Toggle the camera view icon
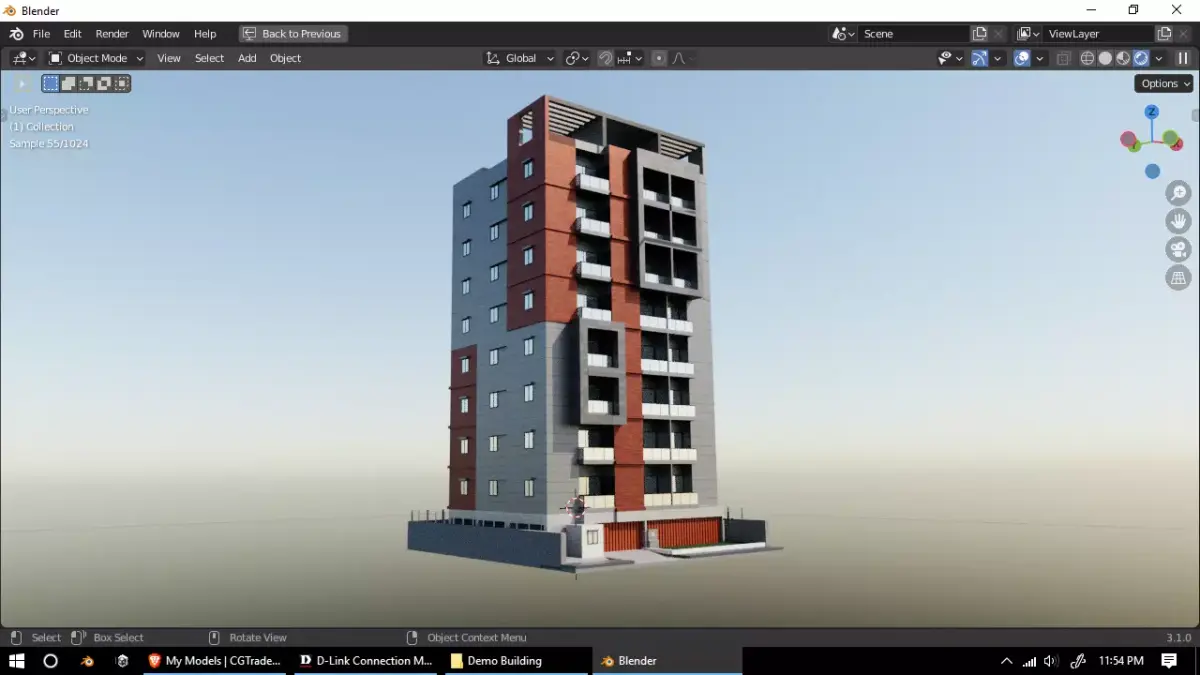This screenshot has height=675, width=1200. [1178, 249]
